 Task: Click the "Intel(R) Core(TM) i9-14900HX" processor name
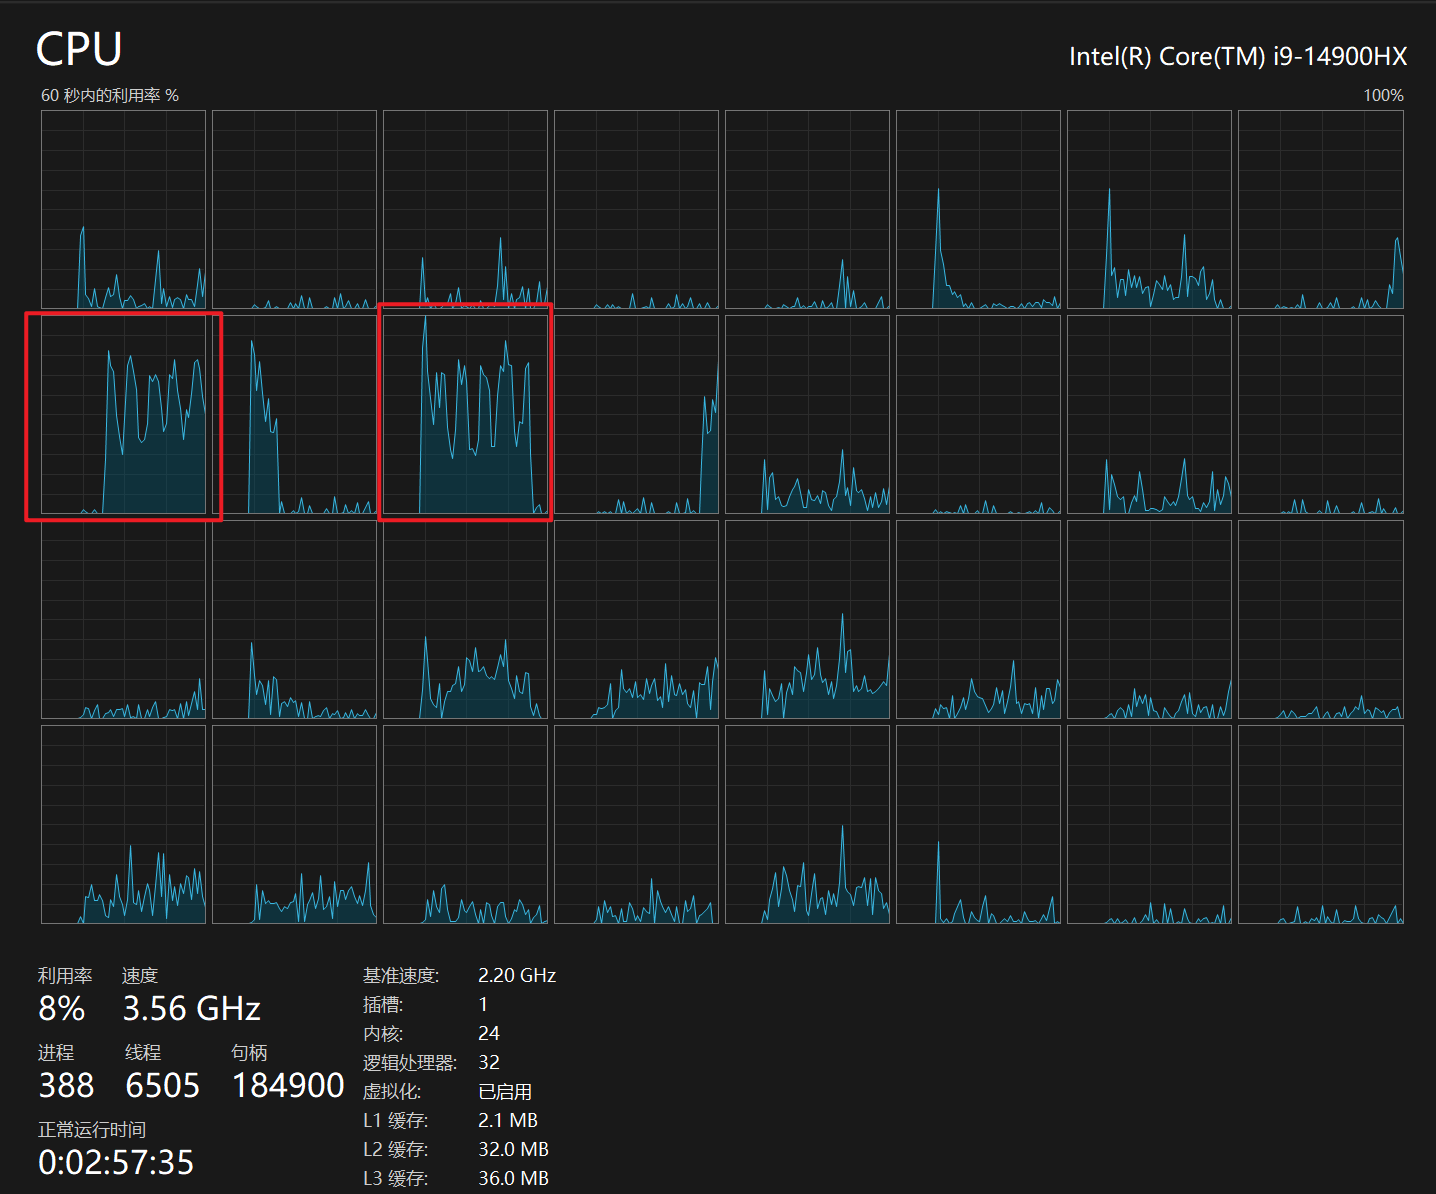pyautogui.click(x=1238, y=57)
